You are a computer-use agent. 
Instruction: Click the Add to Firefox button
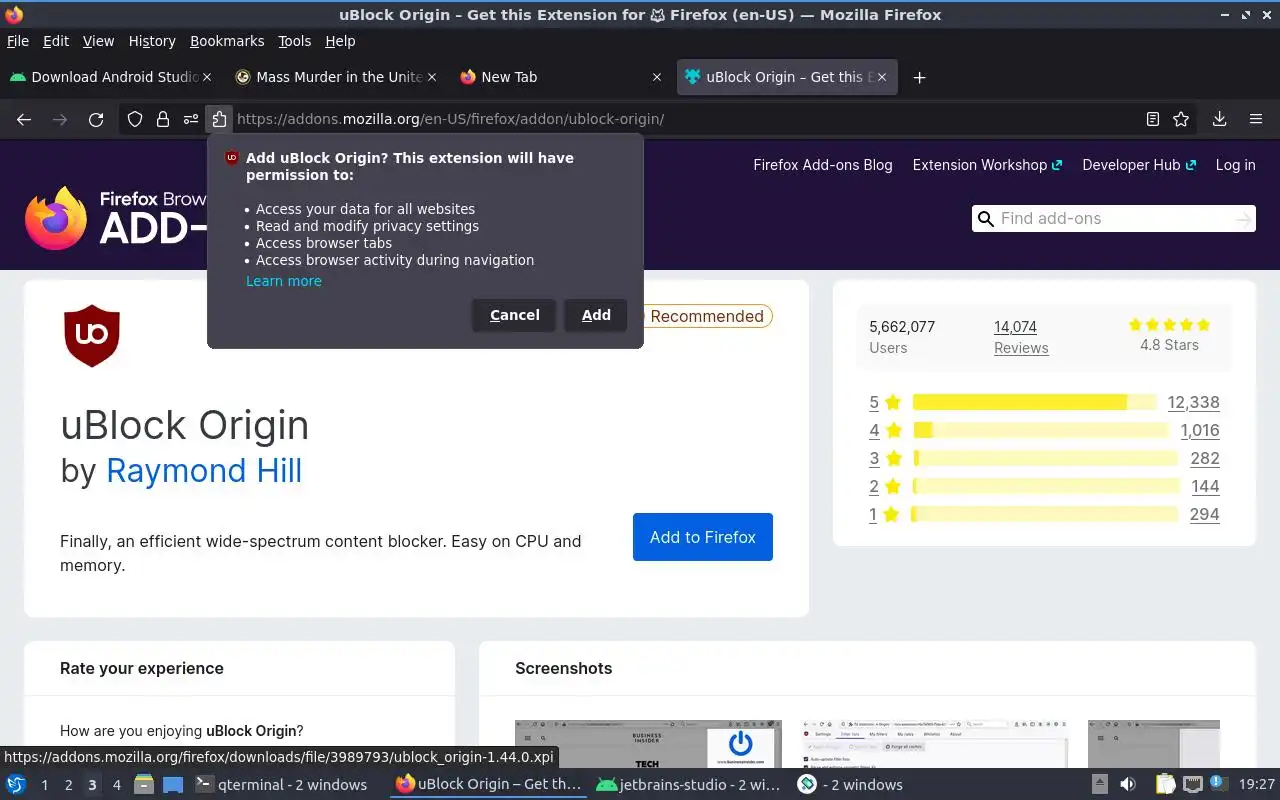(703, 537)
